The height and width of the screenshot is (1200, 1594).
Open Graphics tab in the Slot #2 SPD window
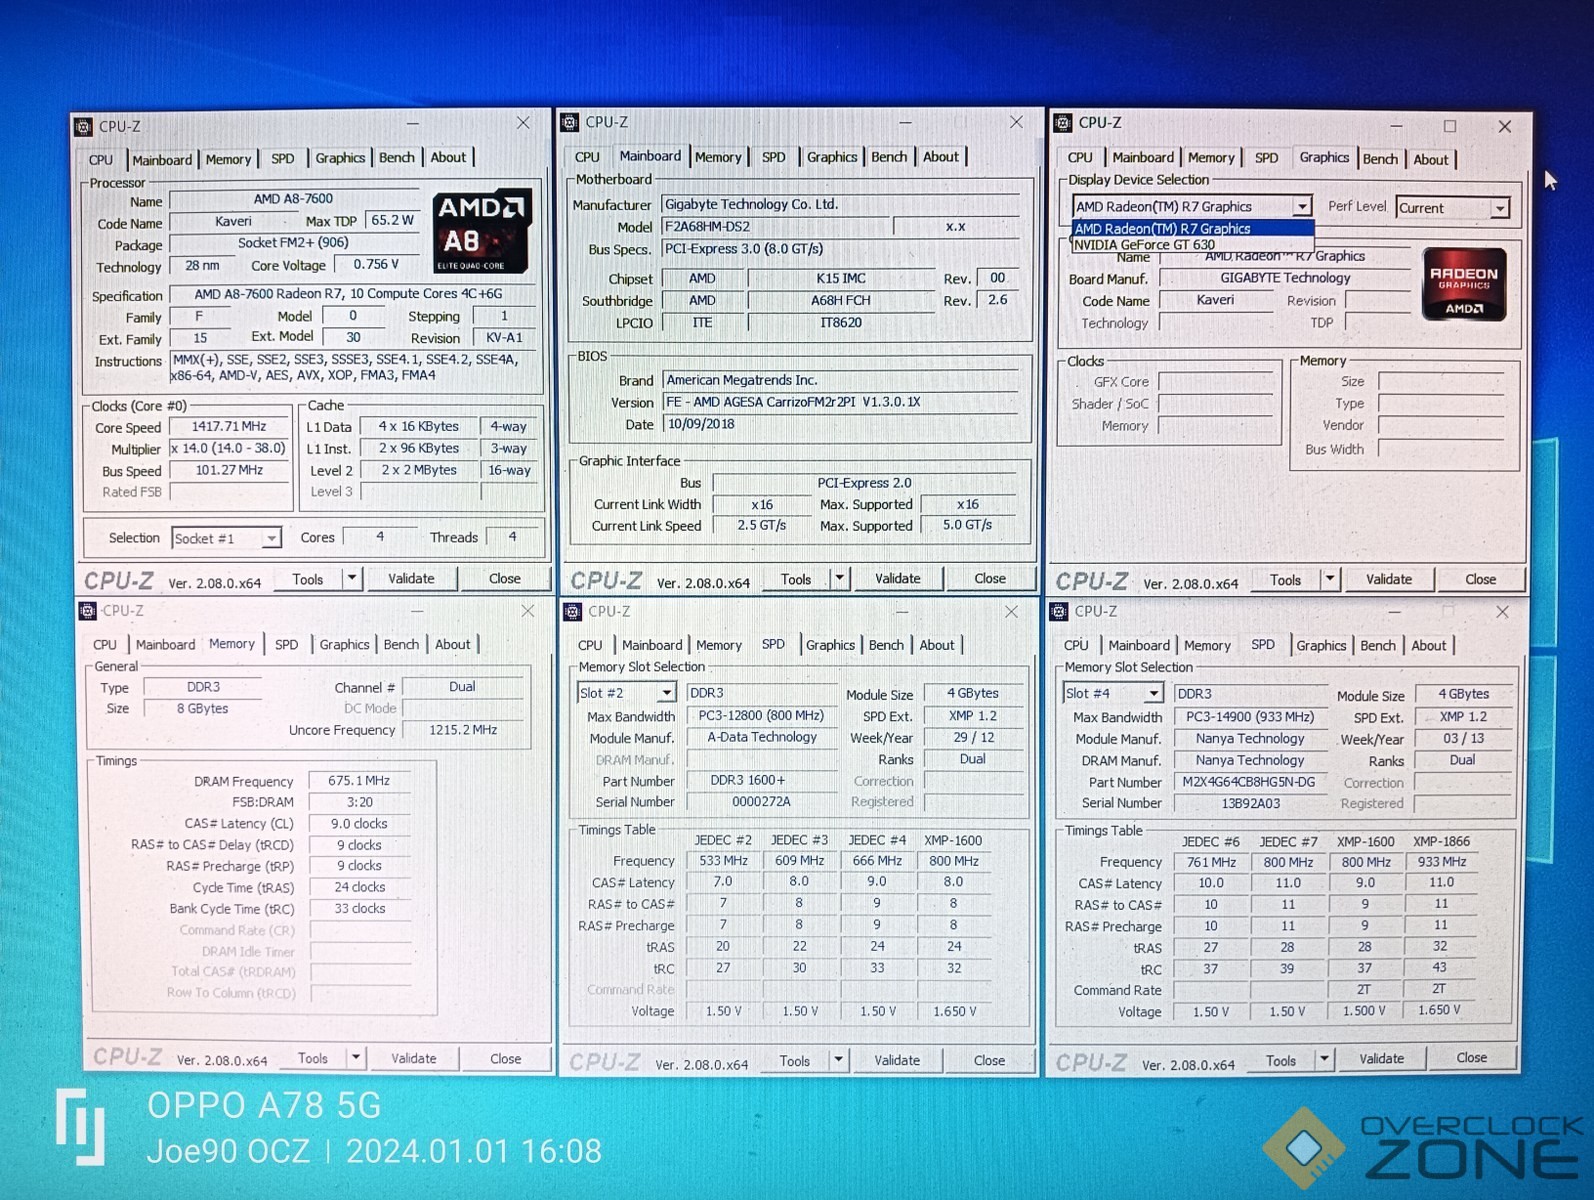(x=831, y=645)
